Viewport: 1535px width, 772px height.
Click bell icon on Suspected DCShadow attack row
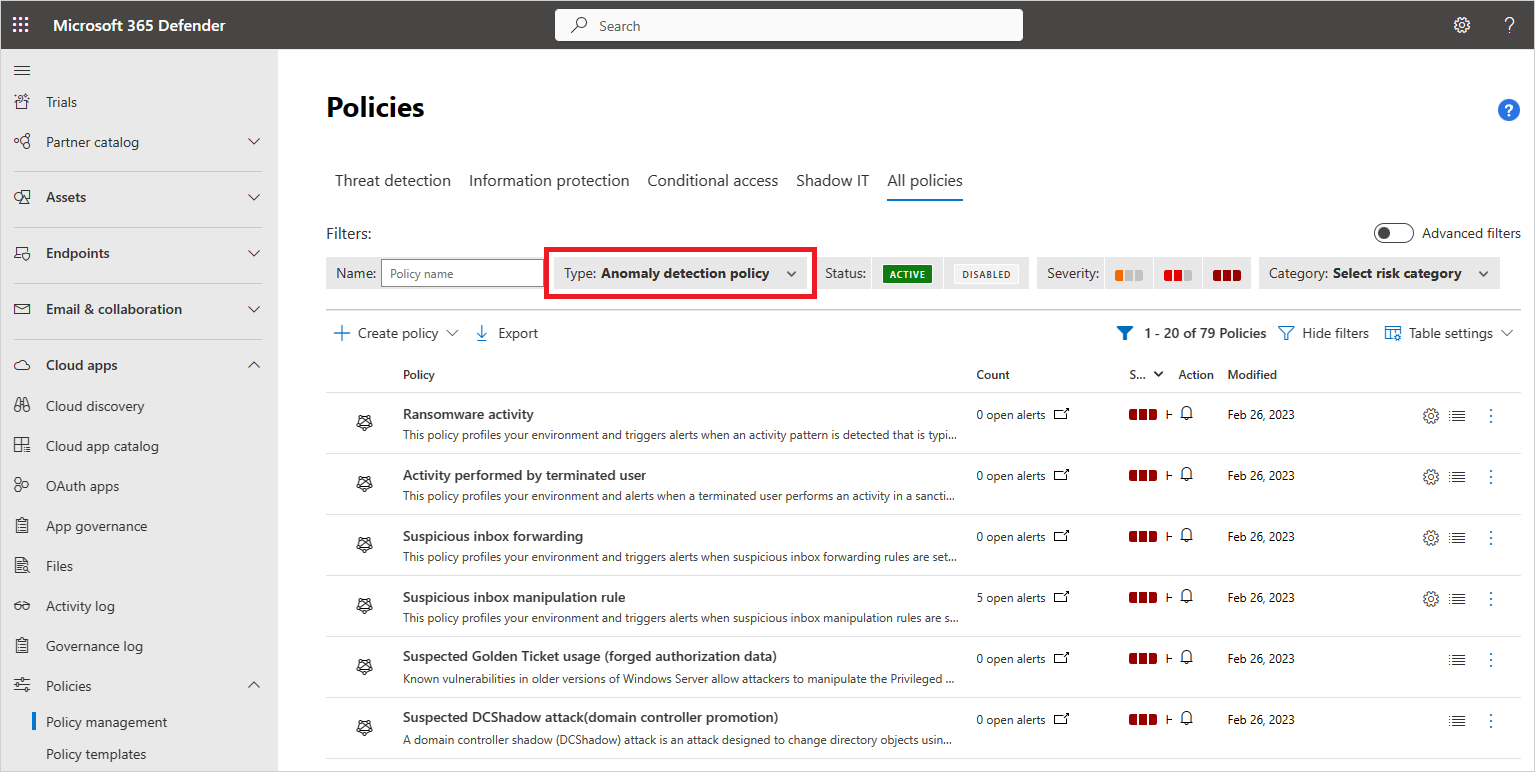(1186, 719)
